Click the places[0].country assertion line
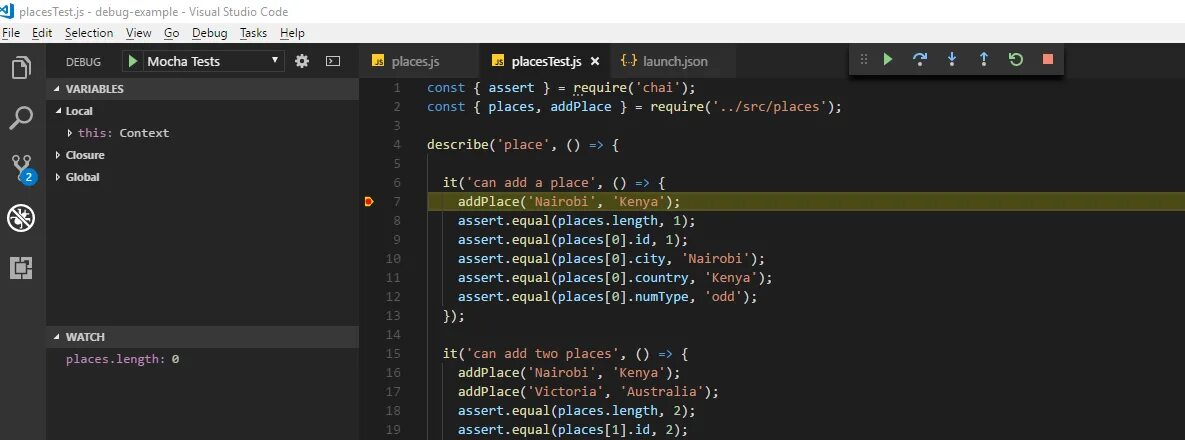The width and height of the screenshot is (1185, 440). 614,277
